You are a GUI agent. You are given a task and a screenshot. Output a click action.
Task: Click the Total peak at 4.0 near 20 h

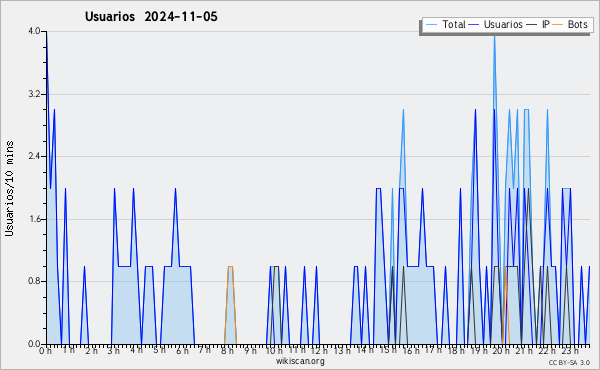[494, 35]
